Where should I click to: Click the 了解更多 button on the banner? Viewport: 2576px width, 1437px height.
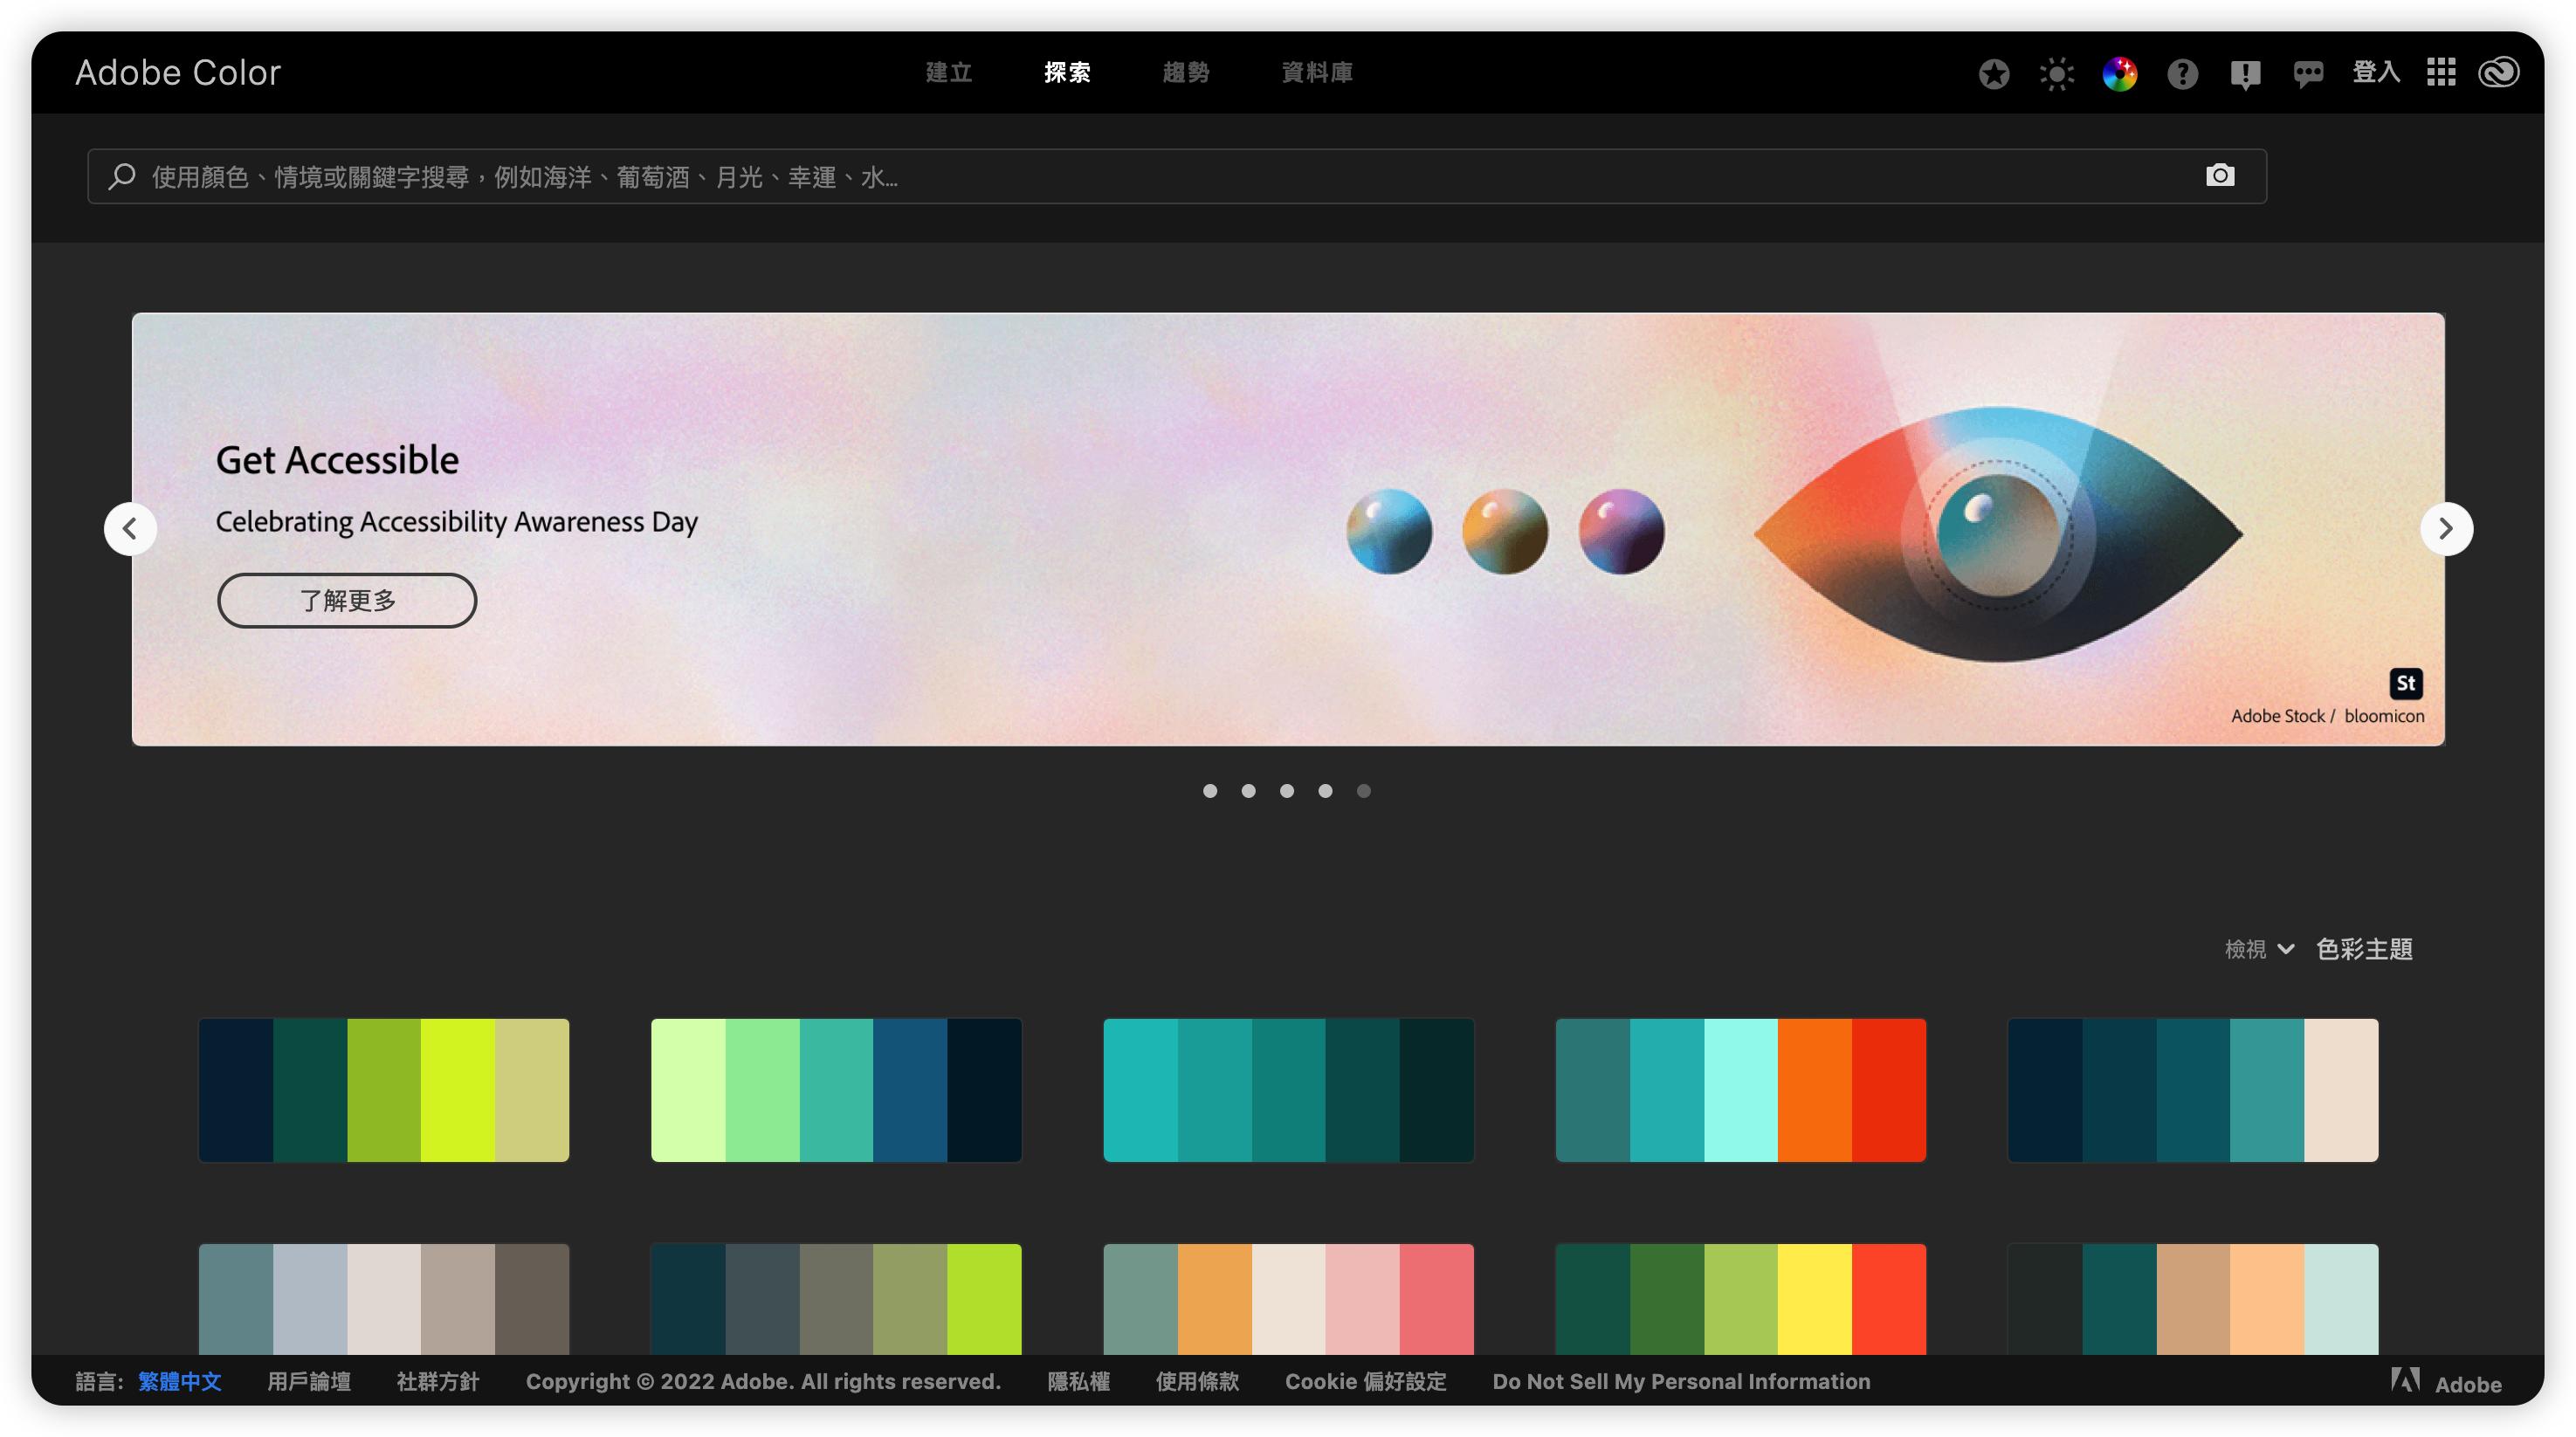click(346, 600)
